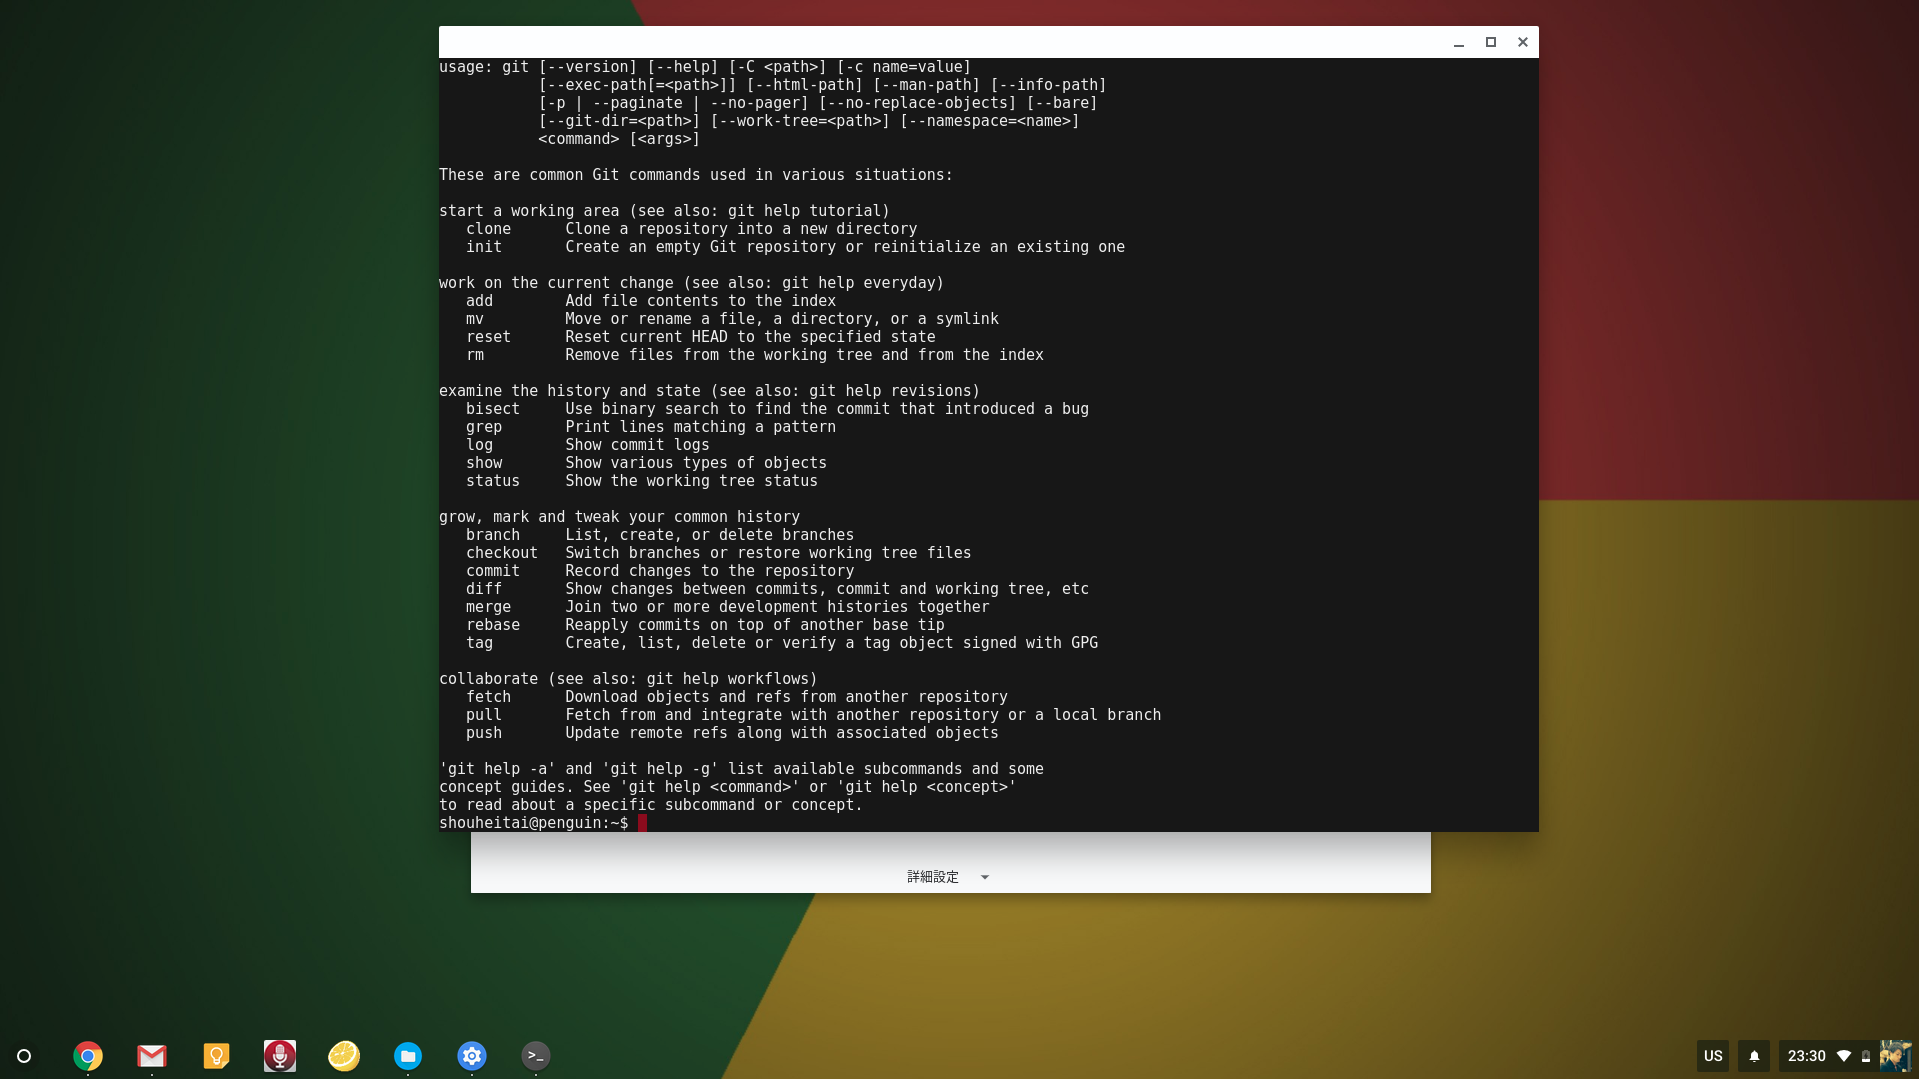The width and height of the screenshot is (1919, 1079).
Task: Click the 'diff' command text
Action: pyautogui.click(x=484, y=589)
